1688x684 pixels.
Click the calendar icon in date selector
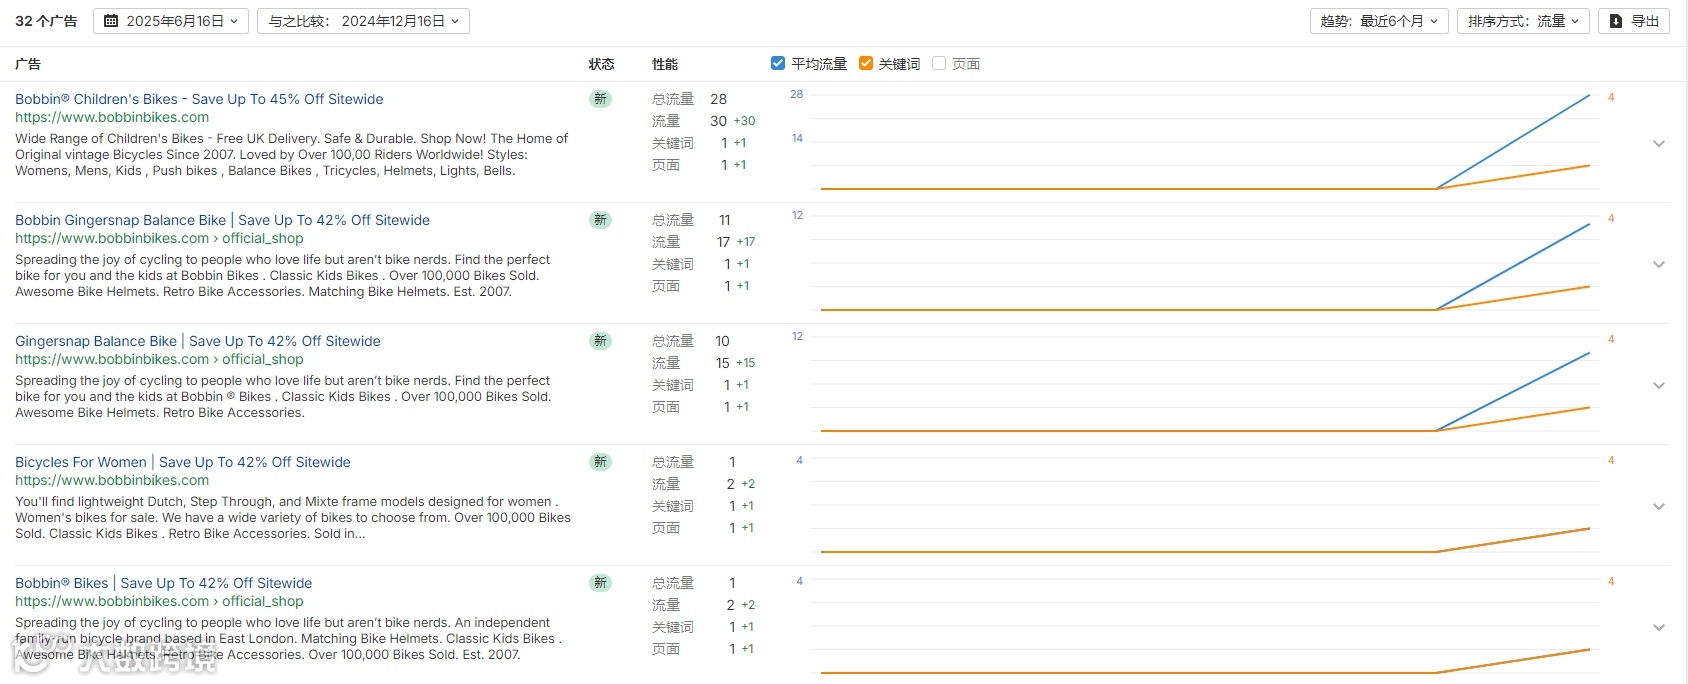coord(111,21)
